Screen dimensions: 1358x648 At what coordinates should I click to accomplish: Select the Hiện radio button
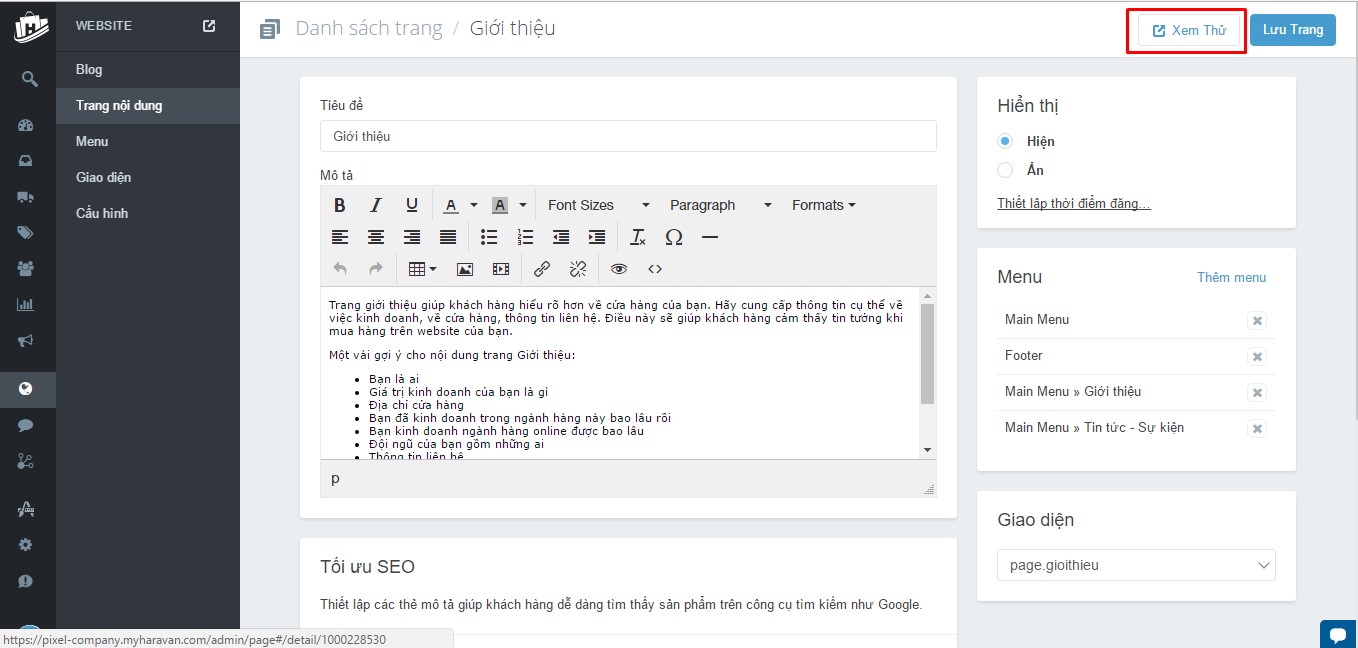click(1005, 141)
